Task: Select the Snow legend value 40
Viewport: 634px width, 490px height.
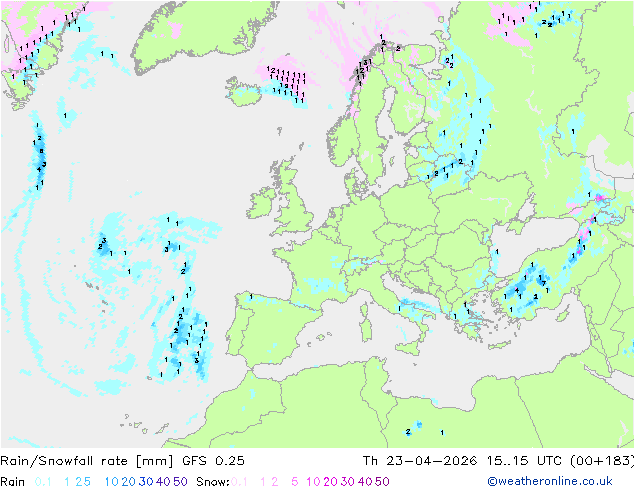Action: (365, 482)
